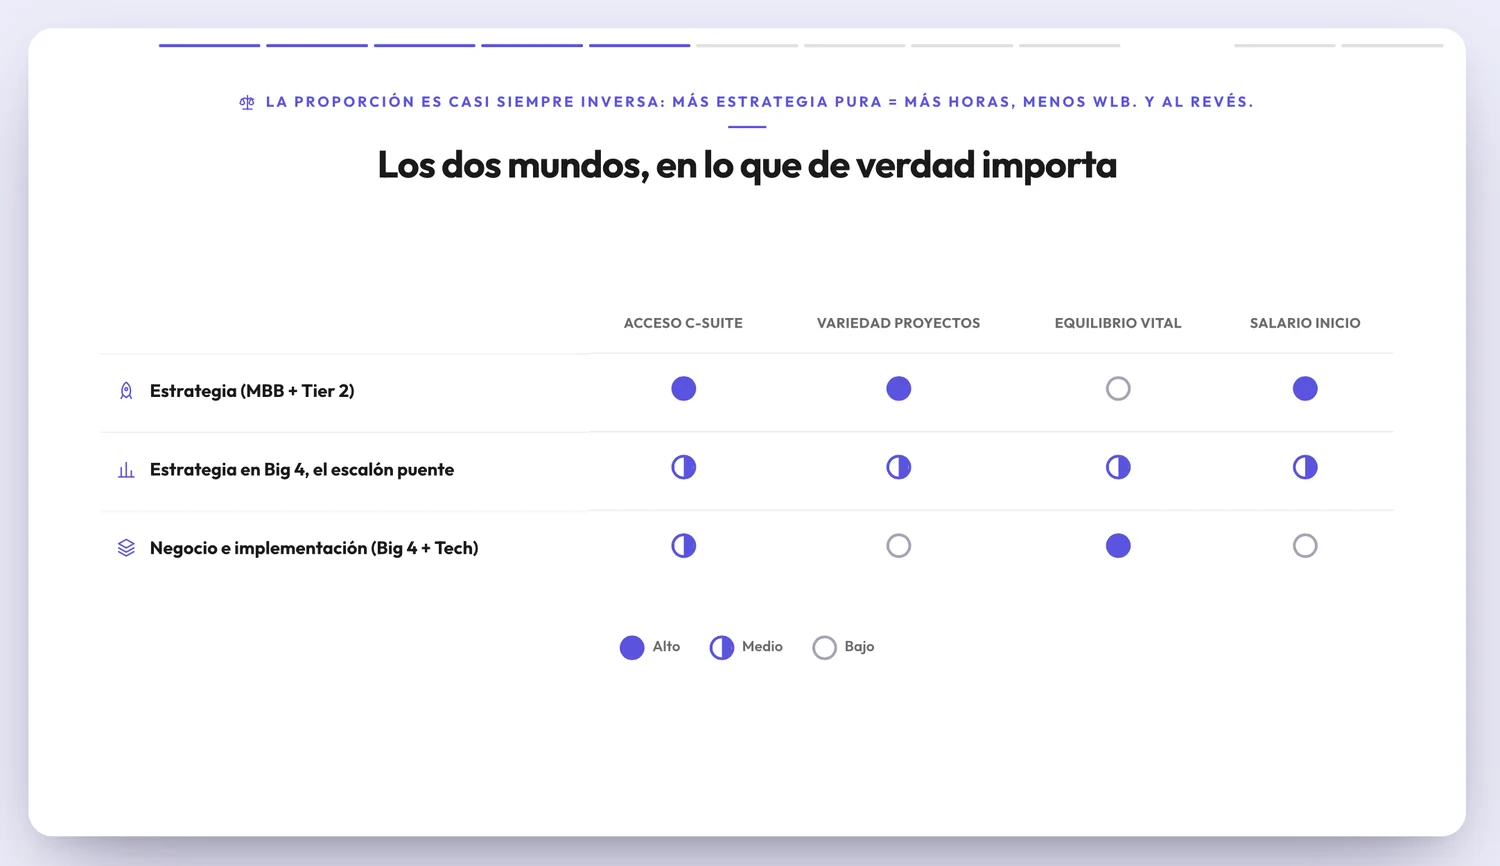Jump to the first progress bar segment
The height and width of the screenshot is (866, 1500).
(209, 45)
